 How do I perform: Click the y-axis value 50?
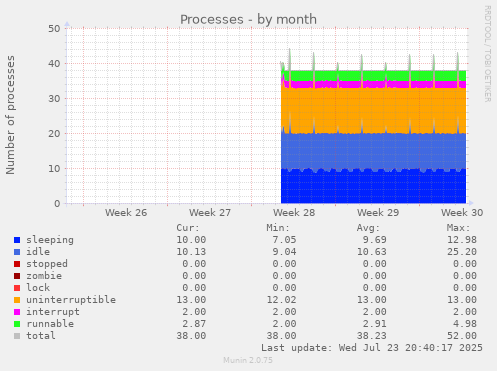(54, 29)
